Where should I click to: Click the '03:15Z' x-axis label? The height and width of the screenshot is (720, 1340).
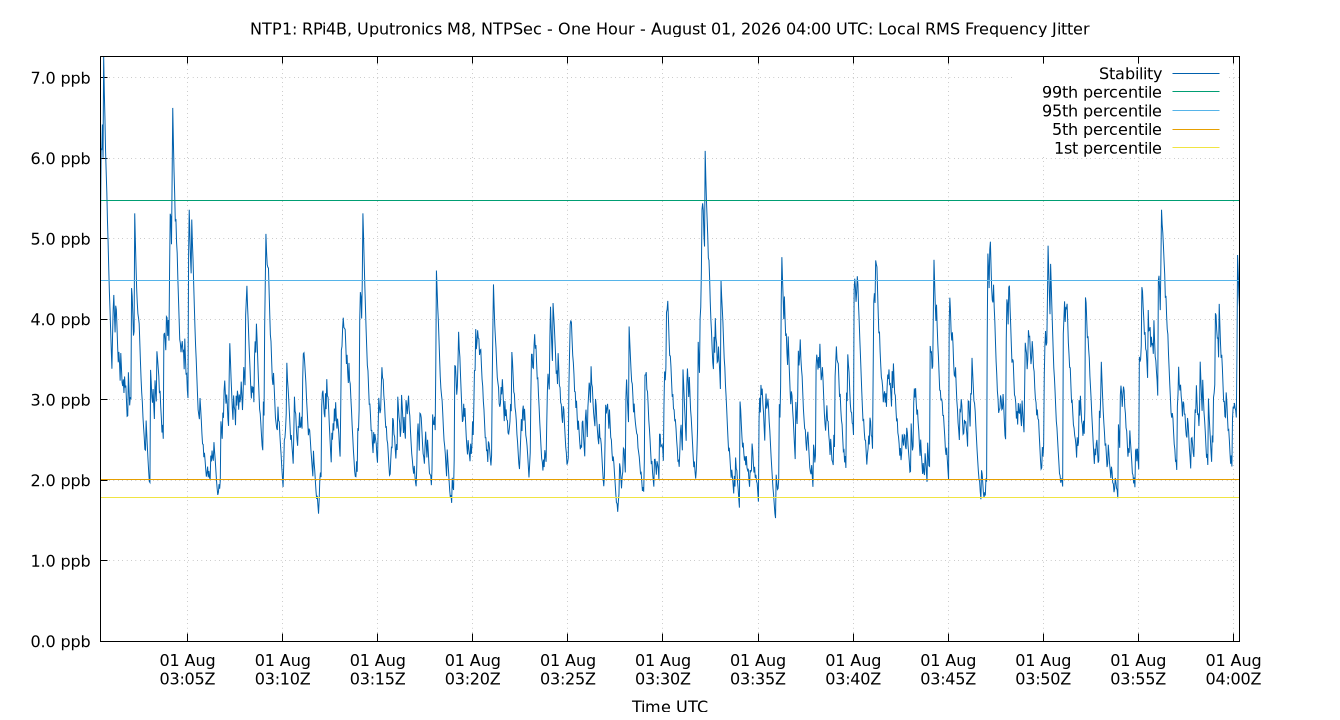pyautogui.click(x=377, y=679)
